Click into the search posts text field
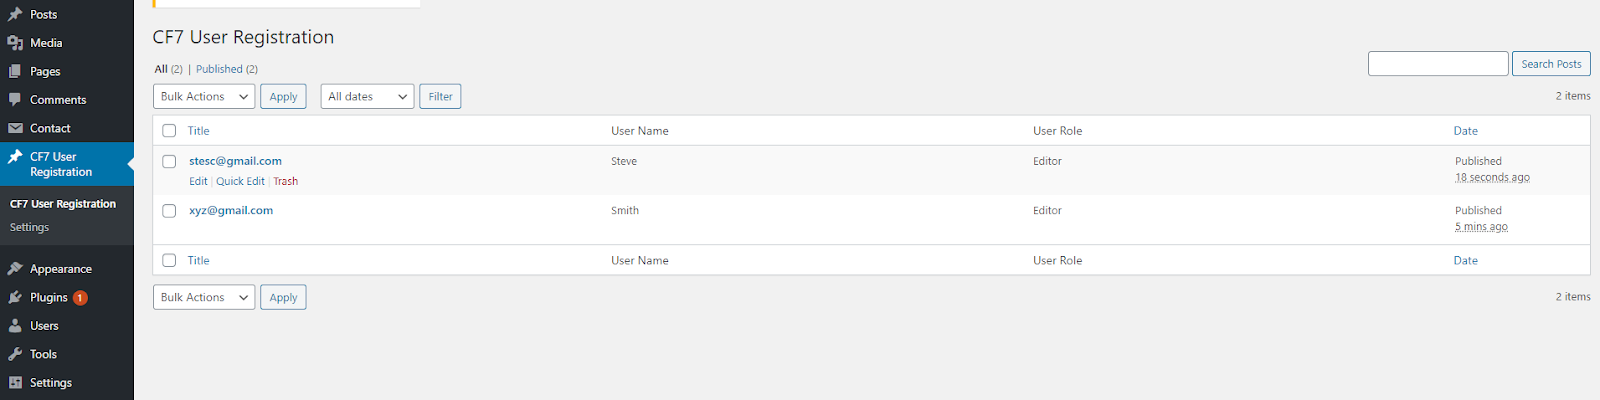Viewport: 1600px width, 400px height. [1437, 64]
